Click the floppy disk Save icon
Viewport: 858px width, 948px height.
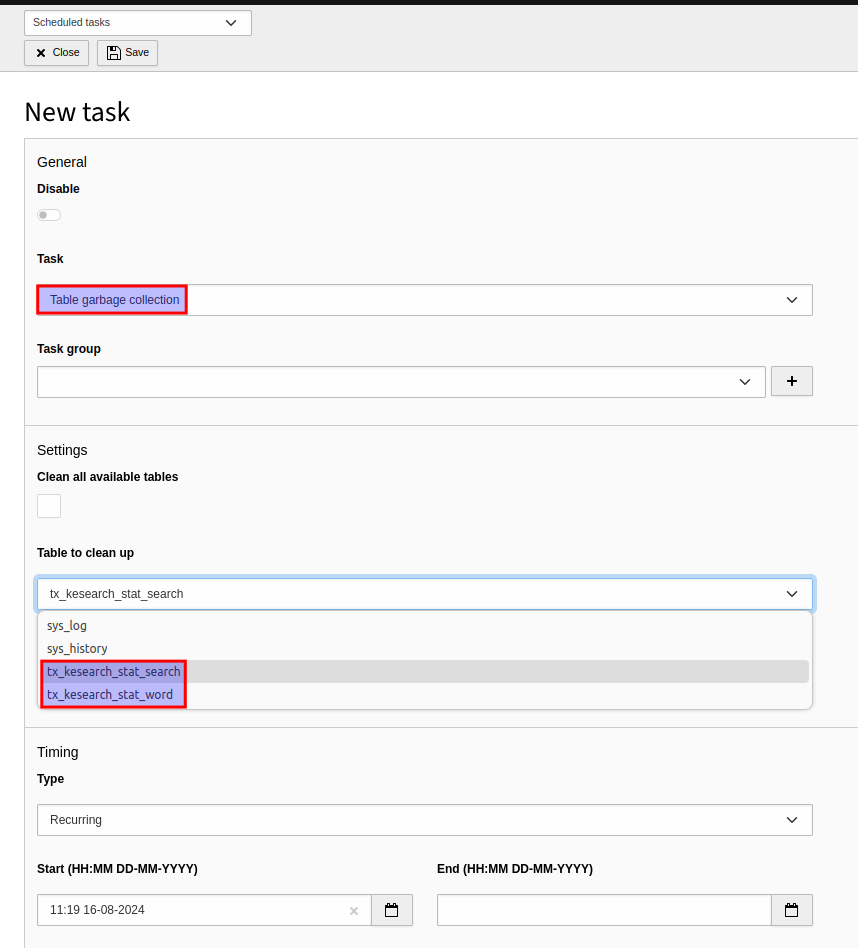[x=113, y=52]
